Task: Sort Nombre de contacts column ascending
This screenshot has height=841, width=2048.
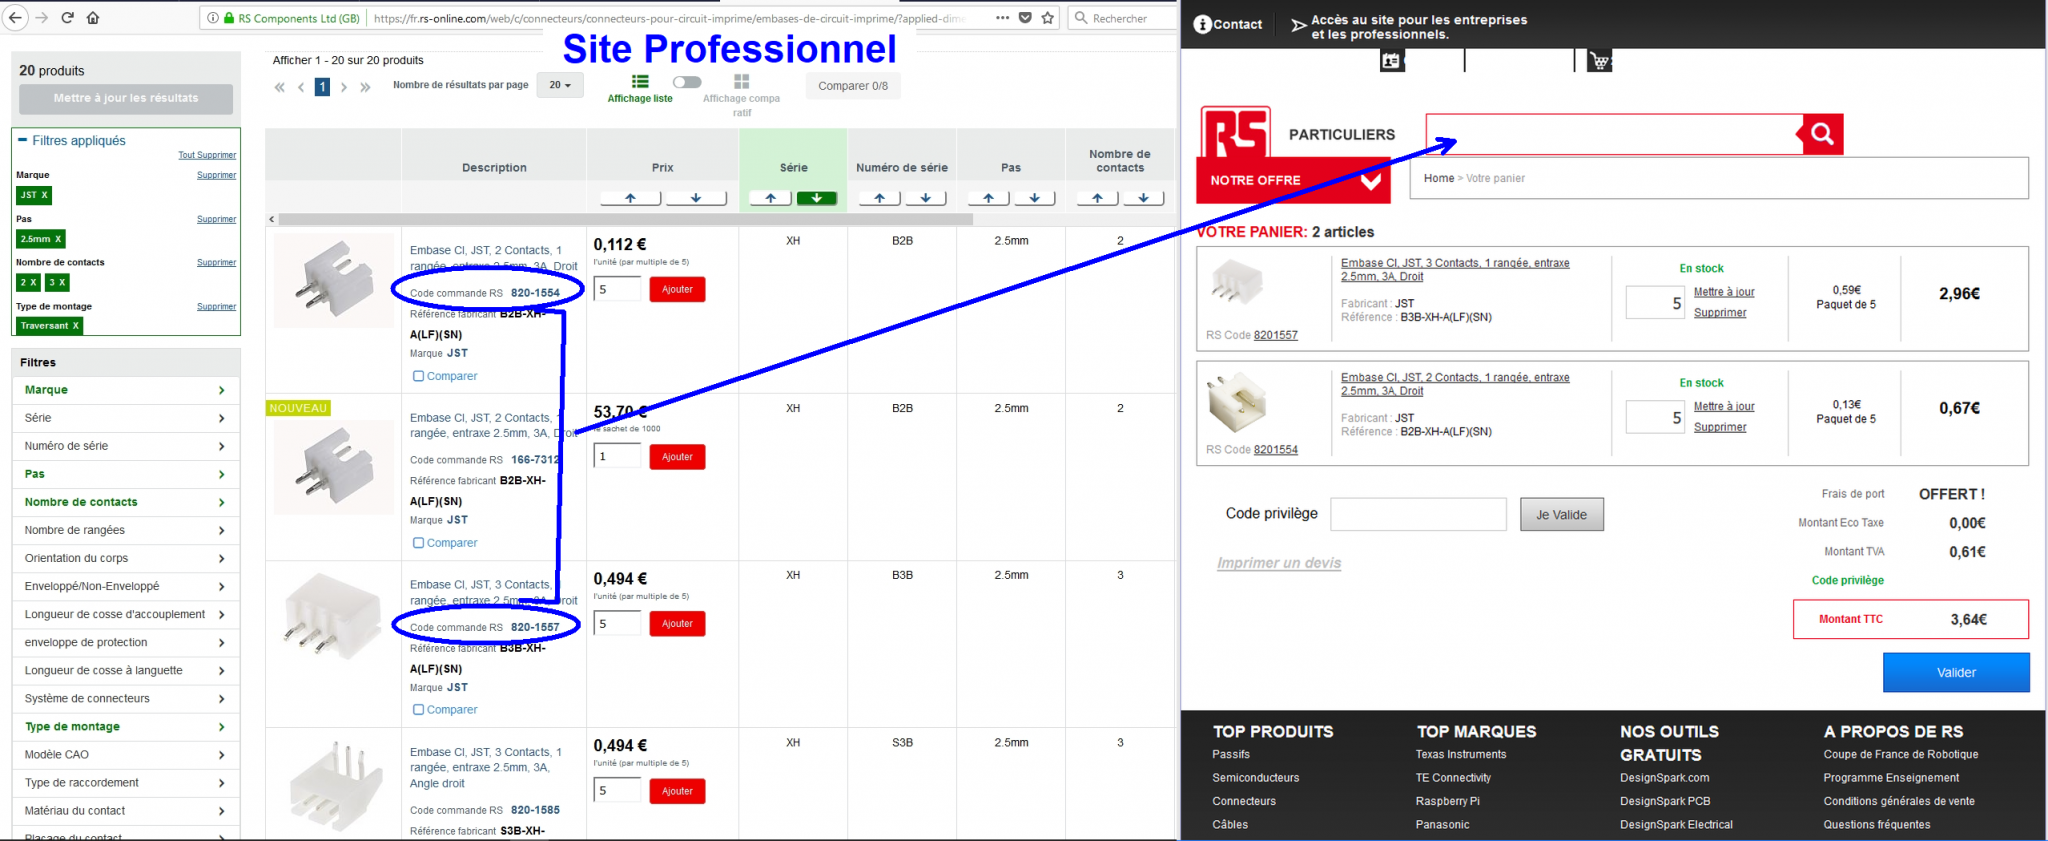Action: pos(1097,198)
